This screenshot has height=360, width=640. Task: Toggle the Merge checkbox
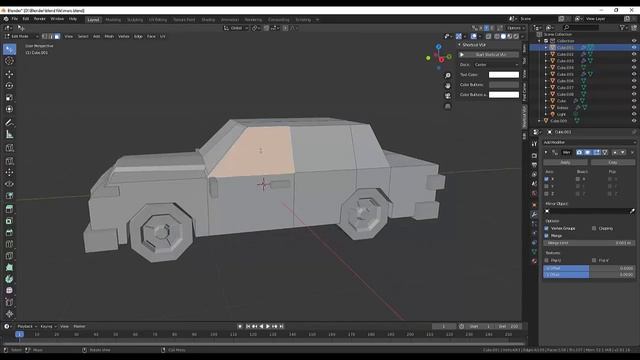click(547, 236)
